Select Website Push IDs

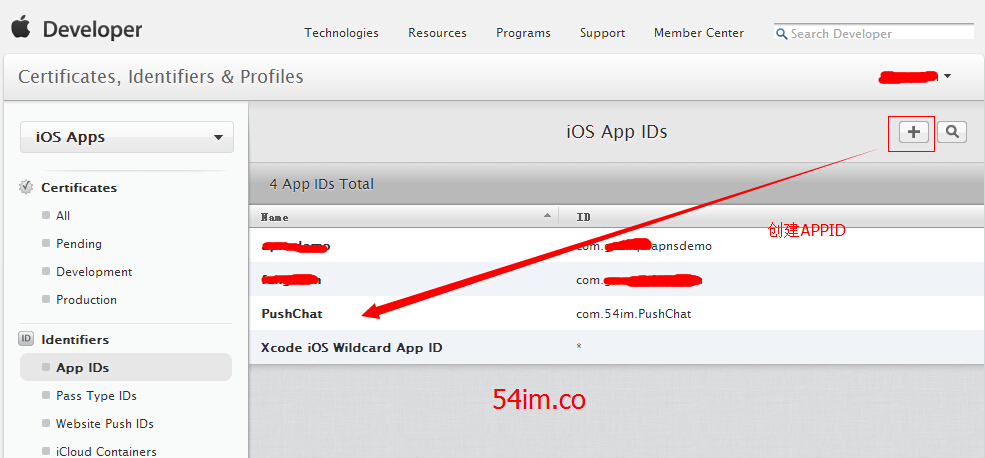[x=104, y=424]
